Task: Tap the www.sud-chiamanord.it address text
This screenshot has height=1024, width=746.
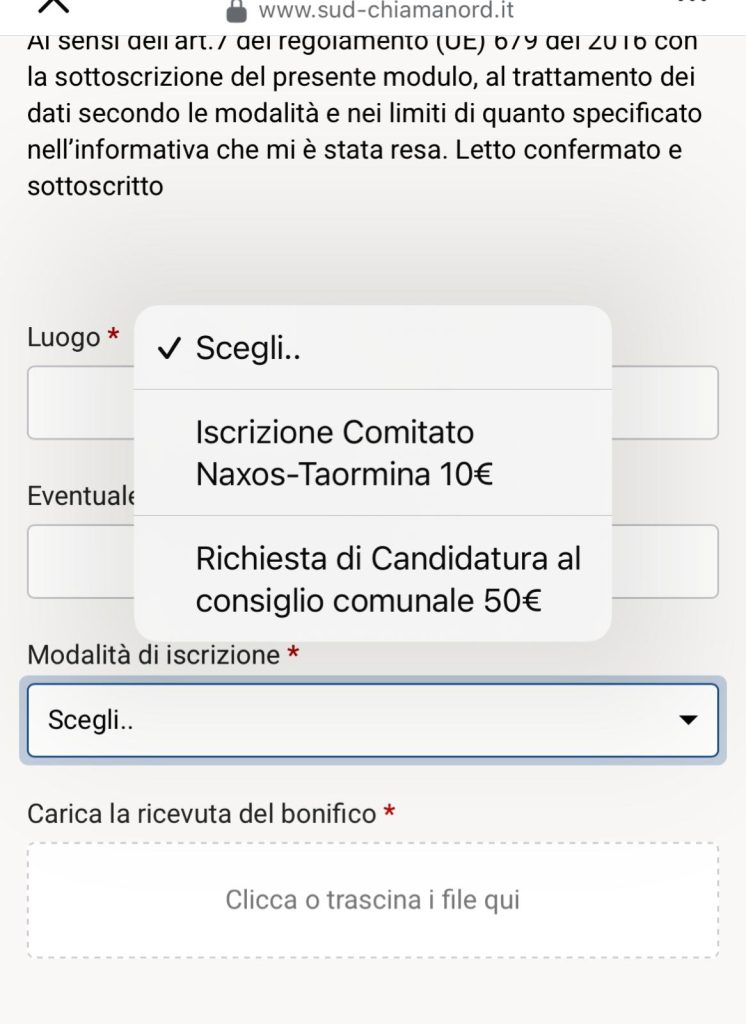Action: pyautogui.click(x=385, y=11)
